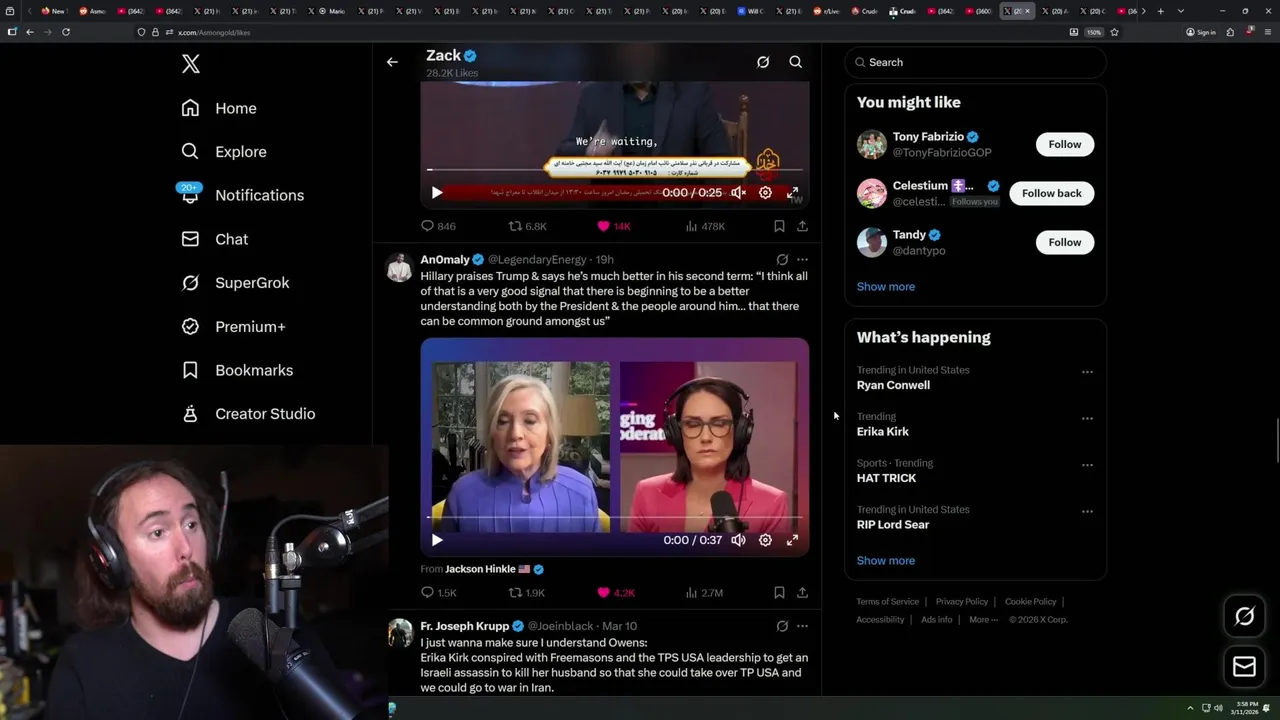The height and width of the screenshot is (720, 1280).
Task: Open Bookmarks from the sidebar
Action: click(x=237, y=370)
